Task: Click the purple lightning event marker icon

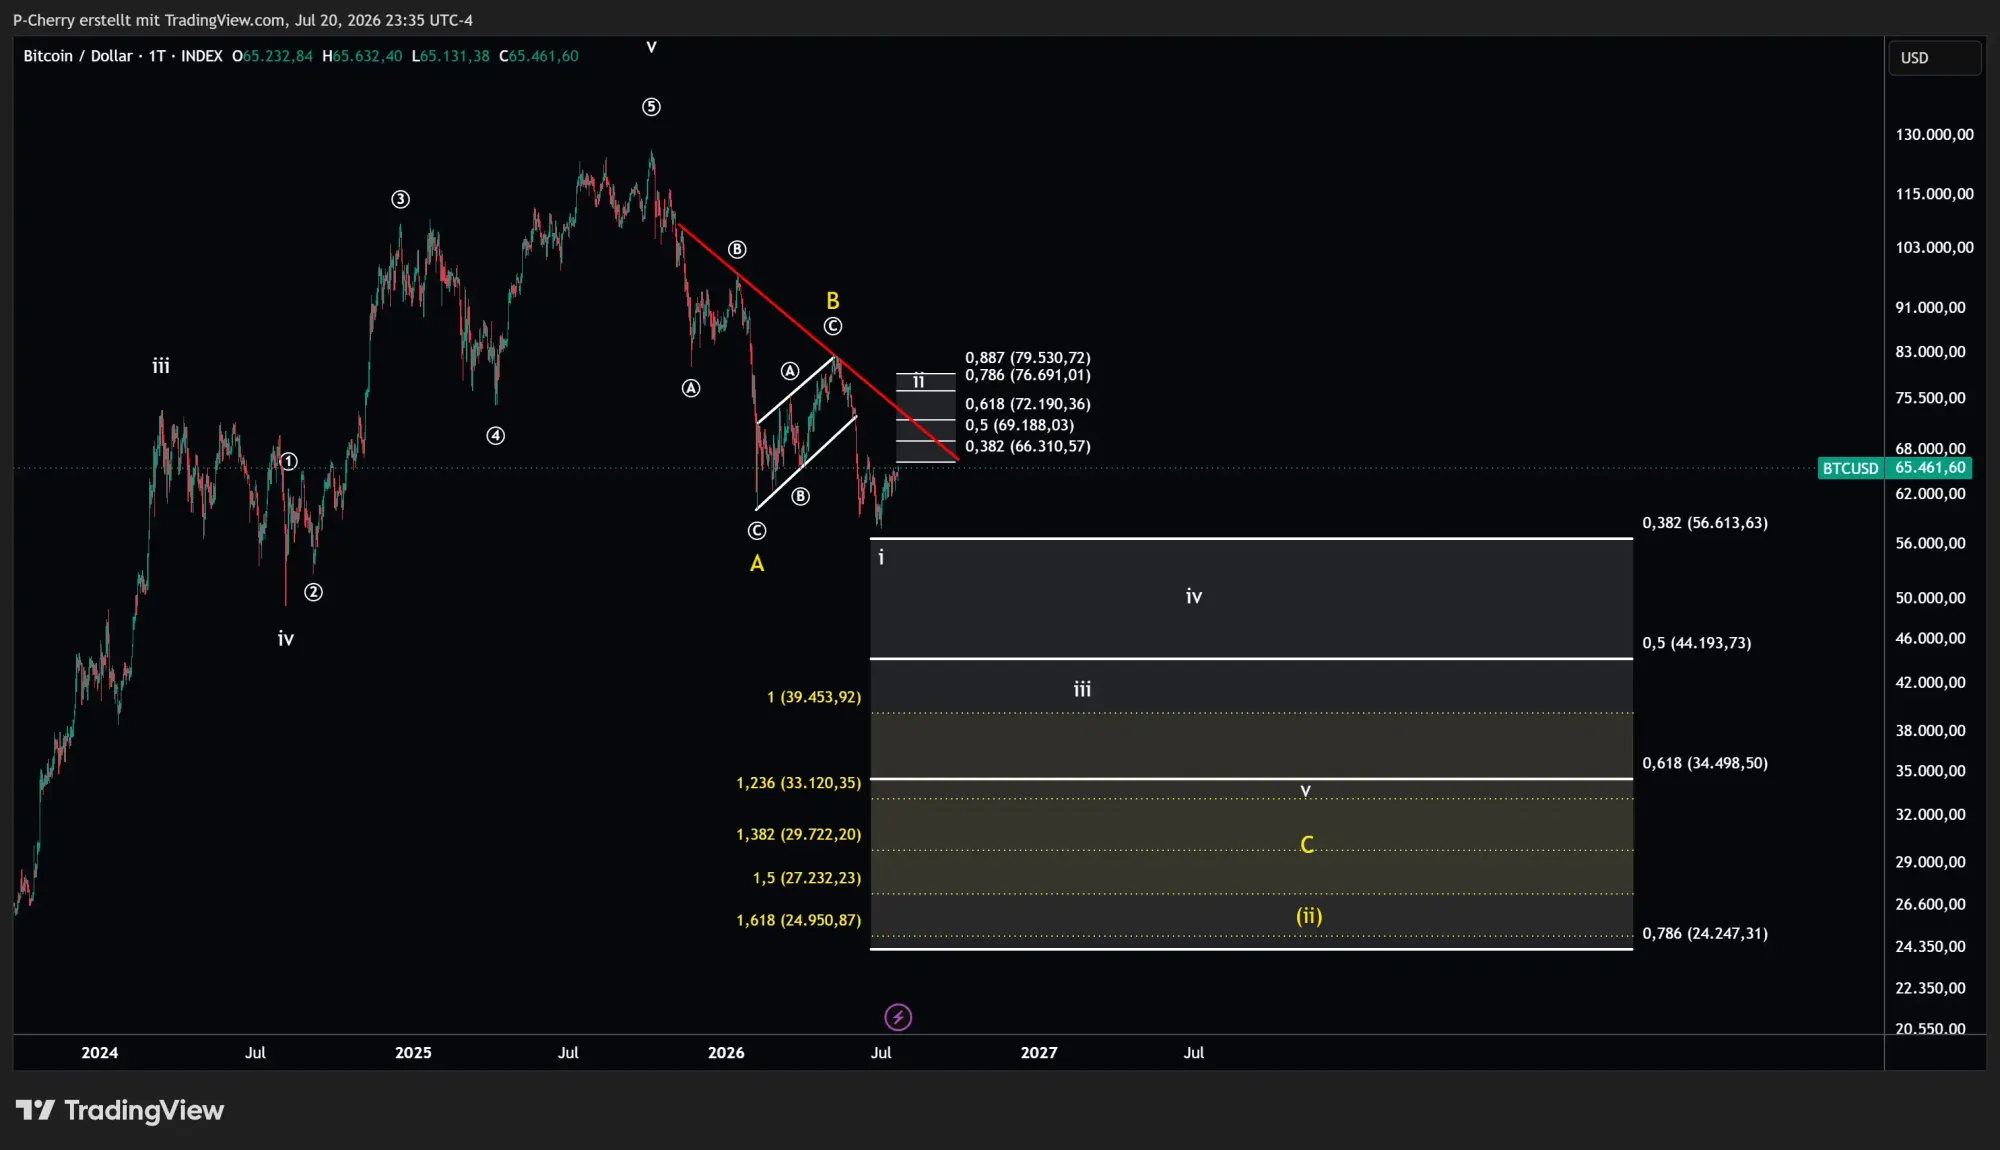Action: [898, 1017]
